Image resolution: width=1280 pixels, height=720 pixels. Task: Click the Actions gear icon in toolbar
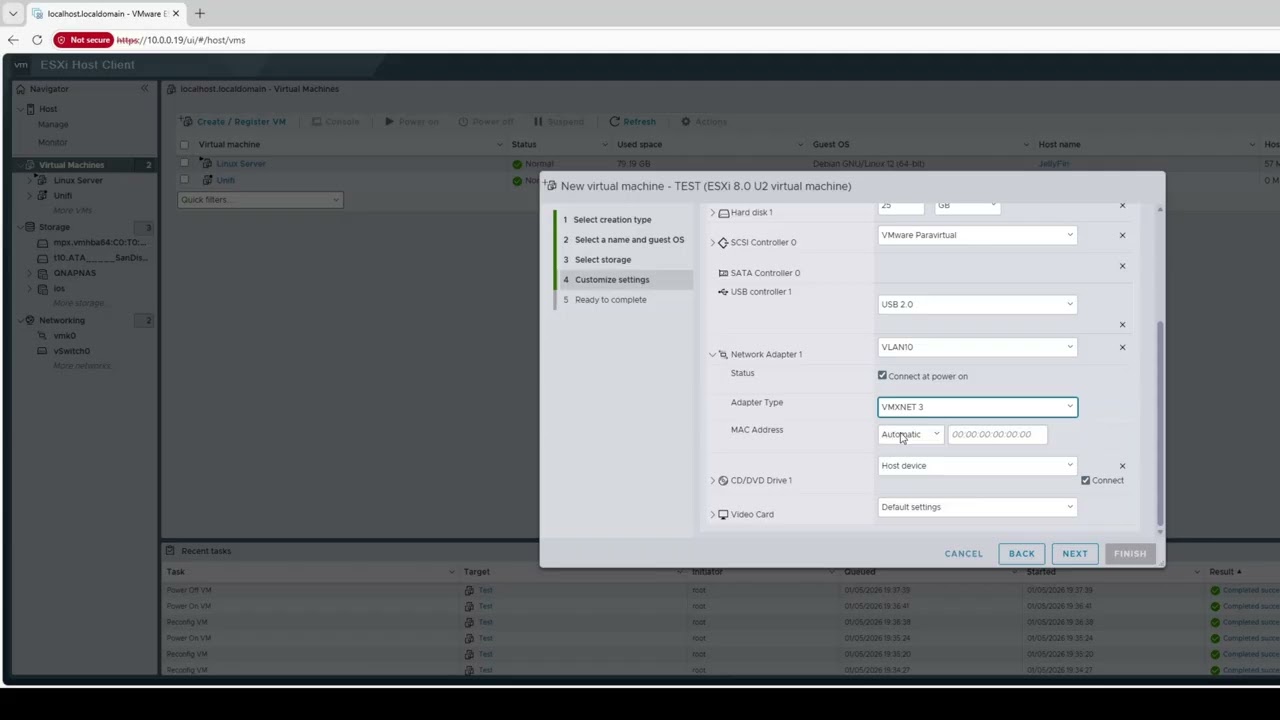pos(685,122)
